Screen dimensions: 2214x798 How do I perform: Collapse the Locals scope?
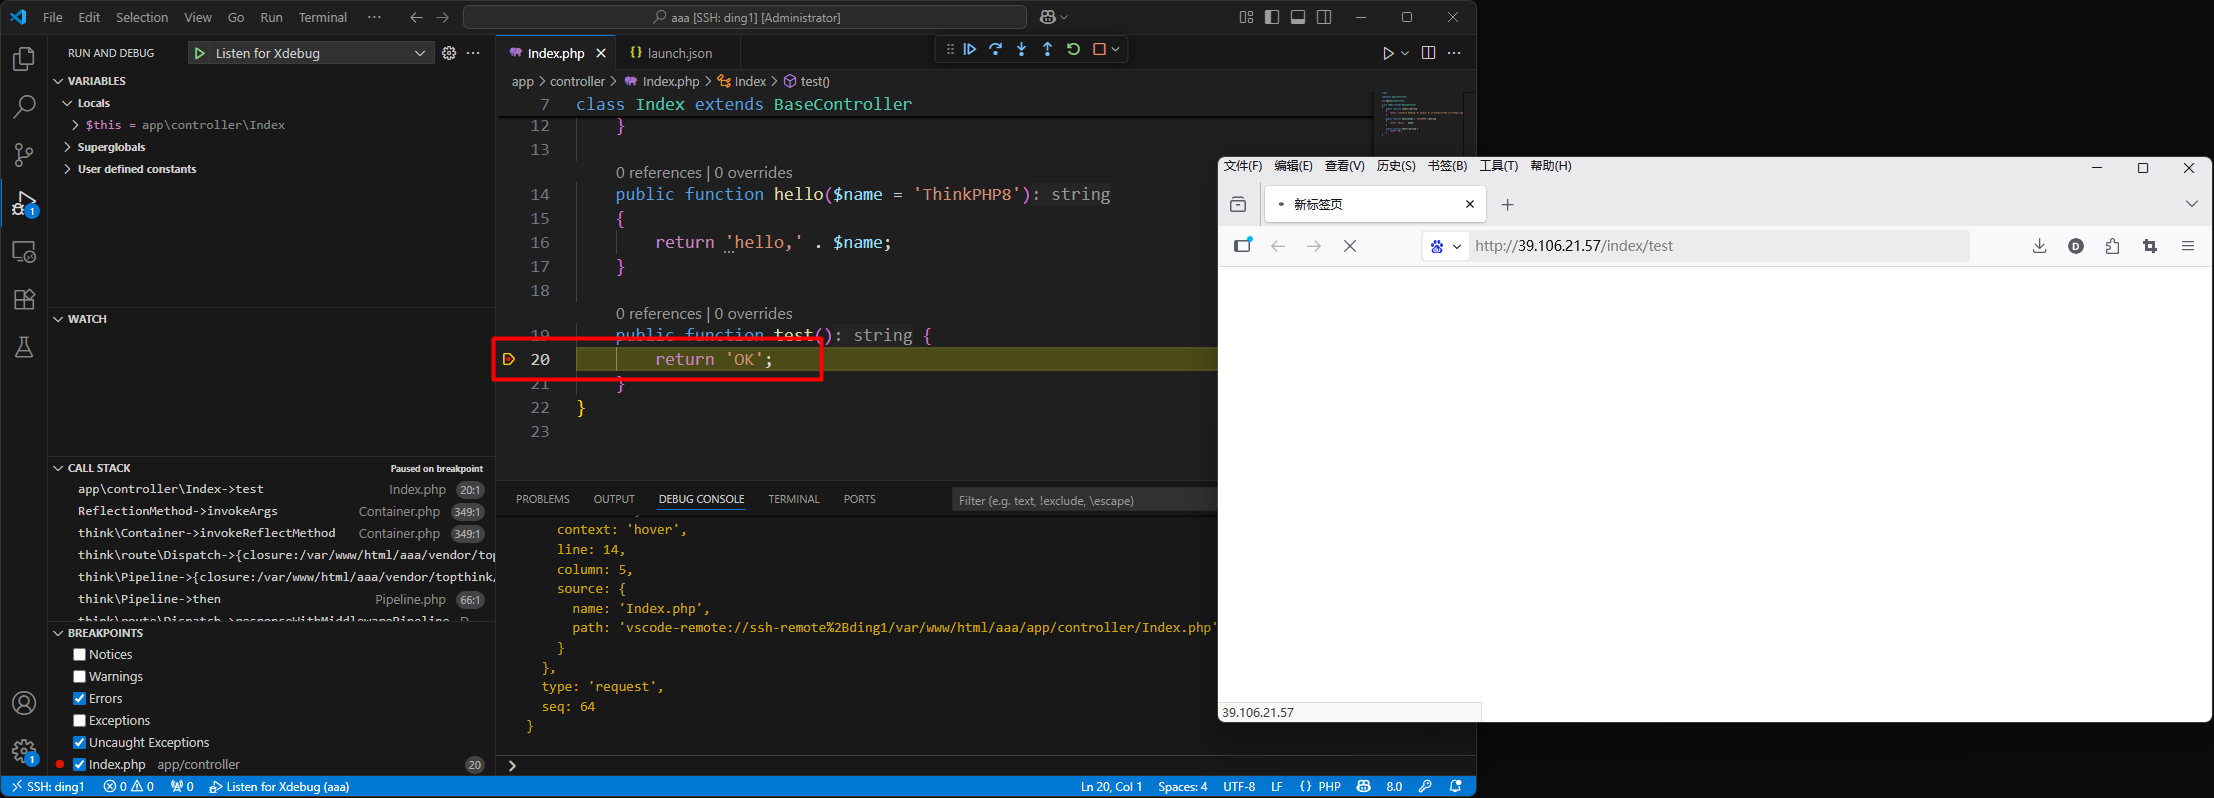(x=68, y=103)
